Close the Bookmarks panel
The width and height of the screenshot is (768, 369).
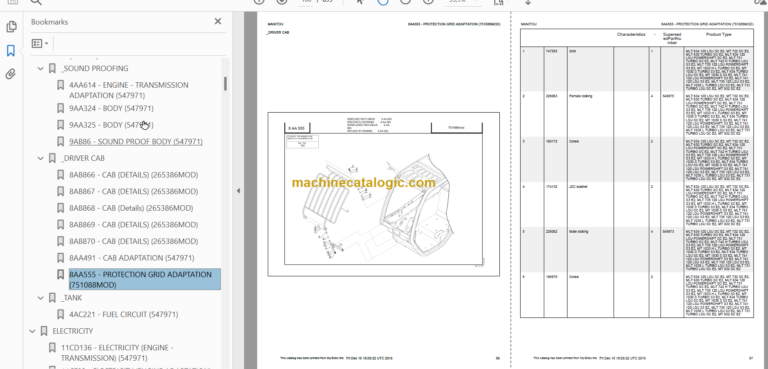point(218,21)
